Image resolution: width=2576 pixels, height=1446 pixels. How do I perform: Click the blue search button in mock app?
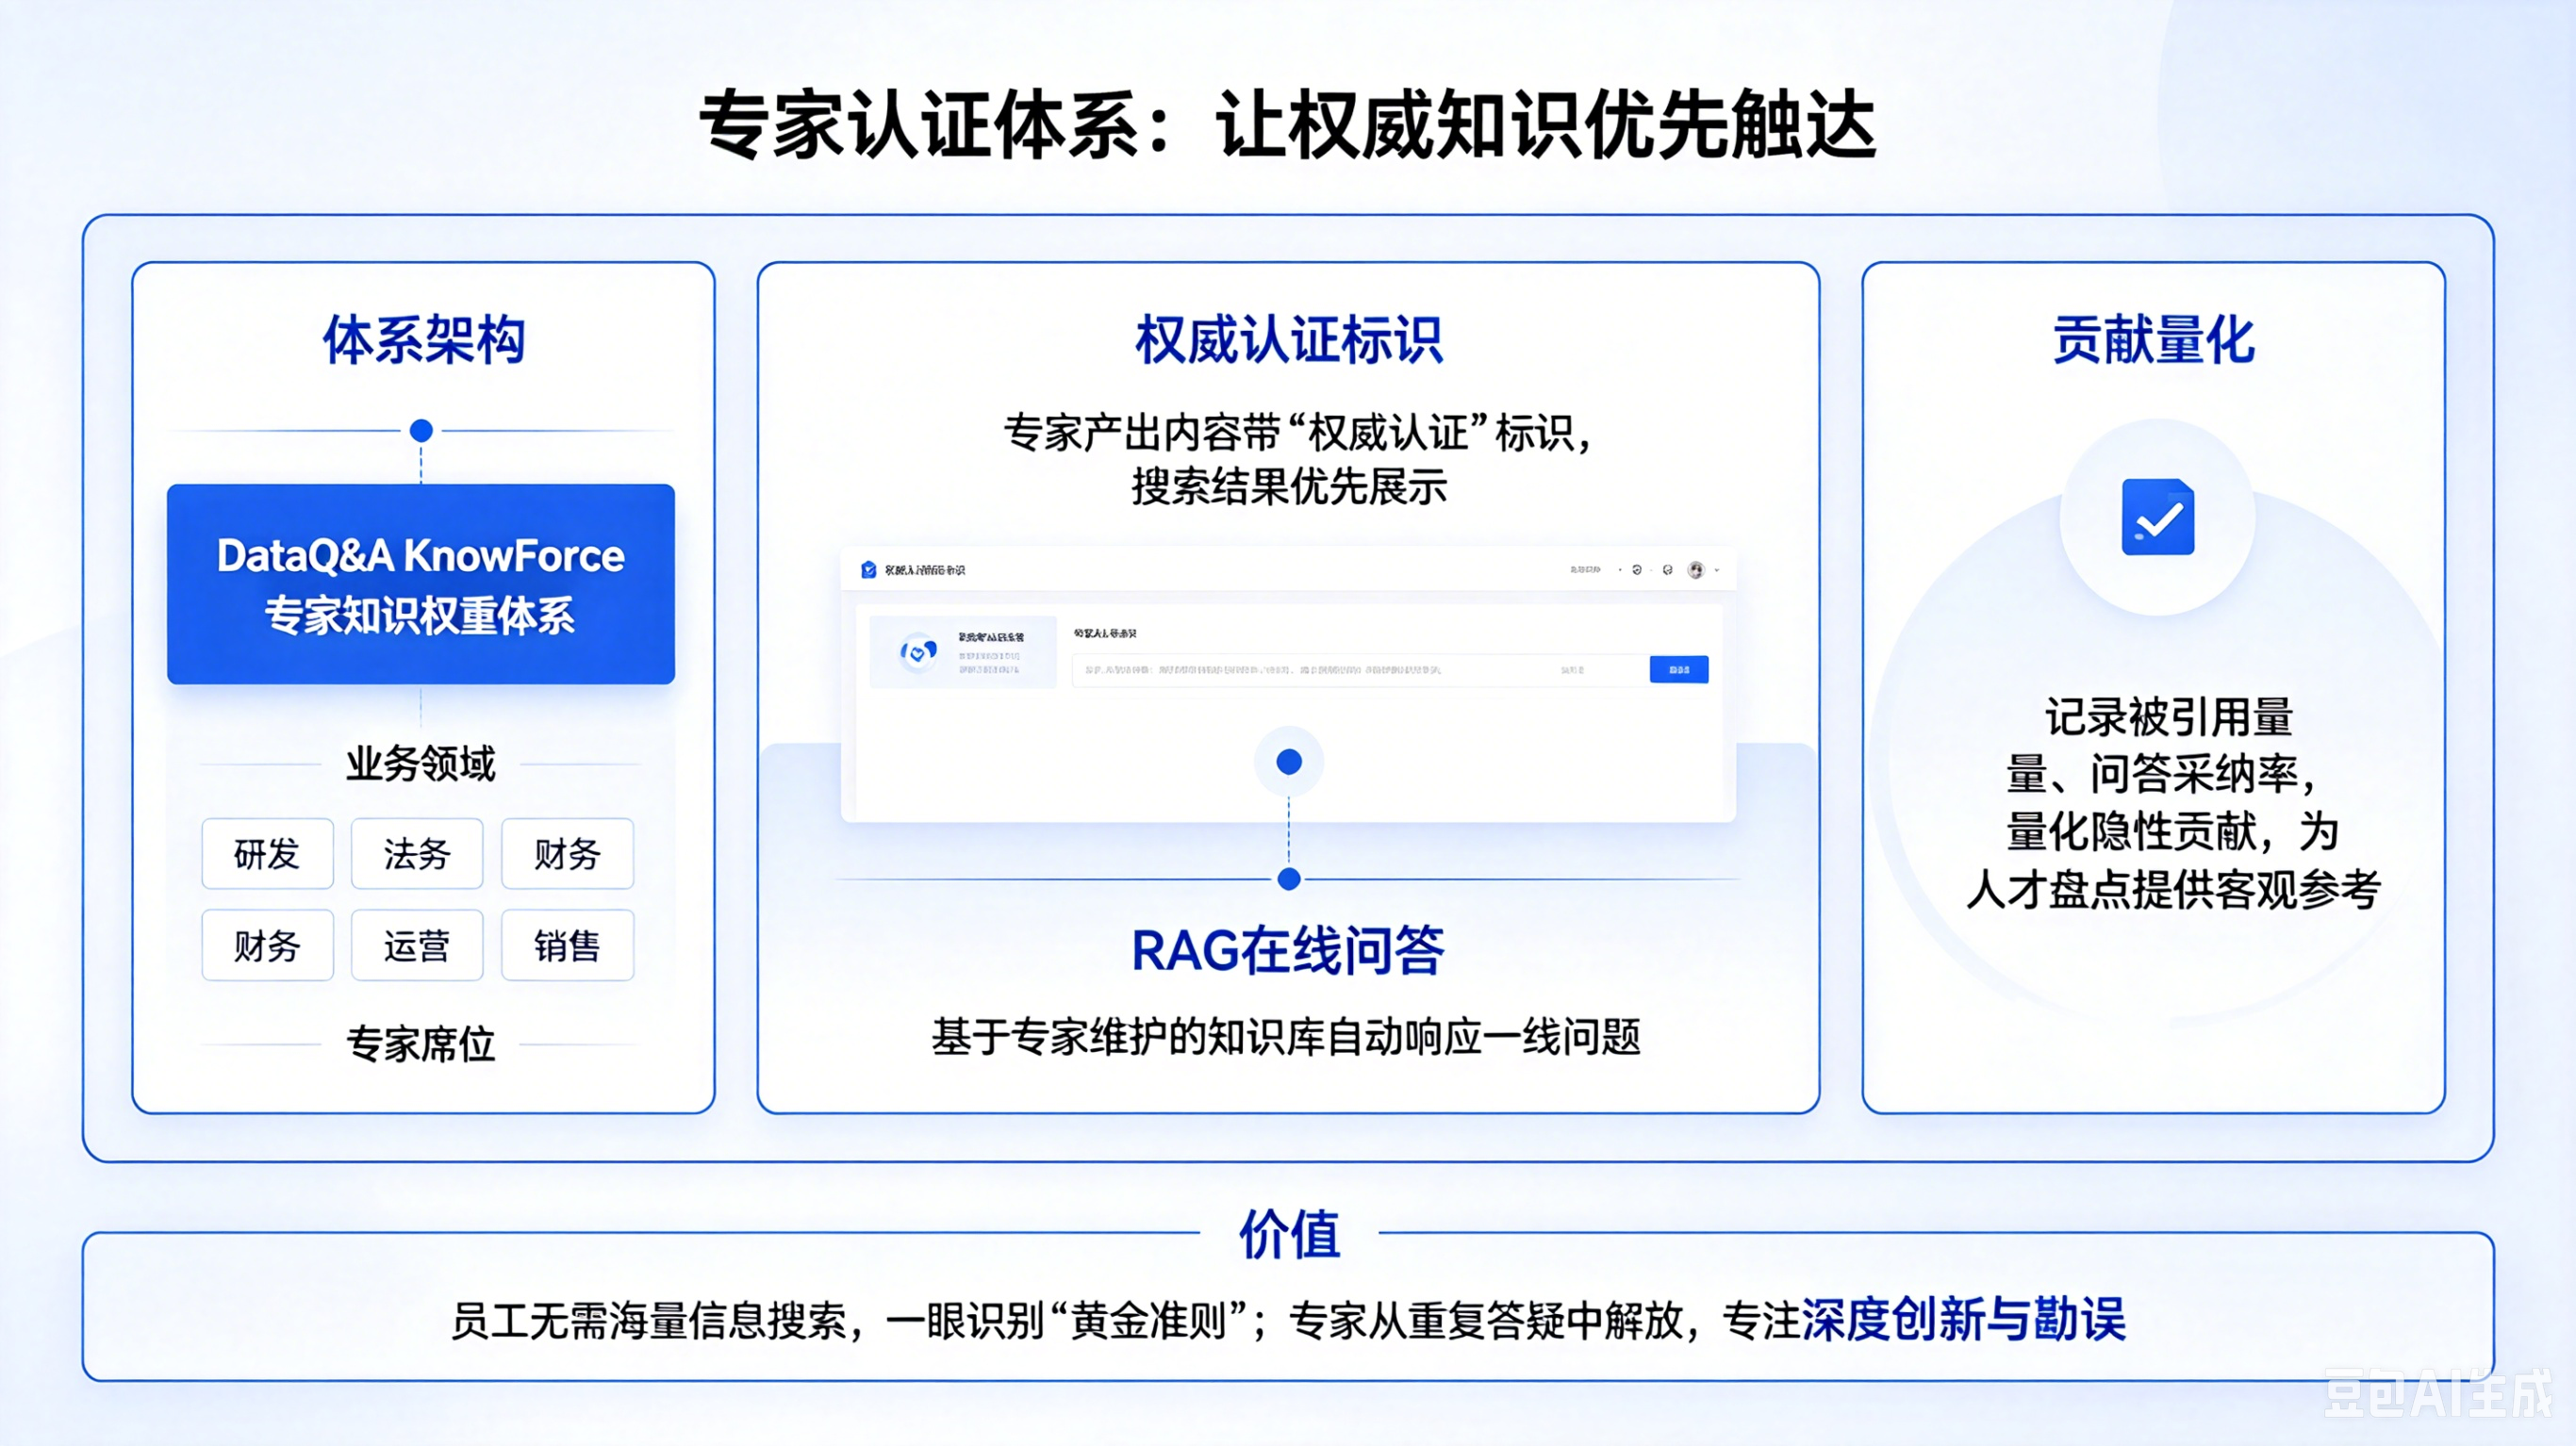[x=1679, y=669]
